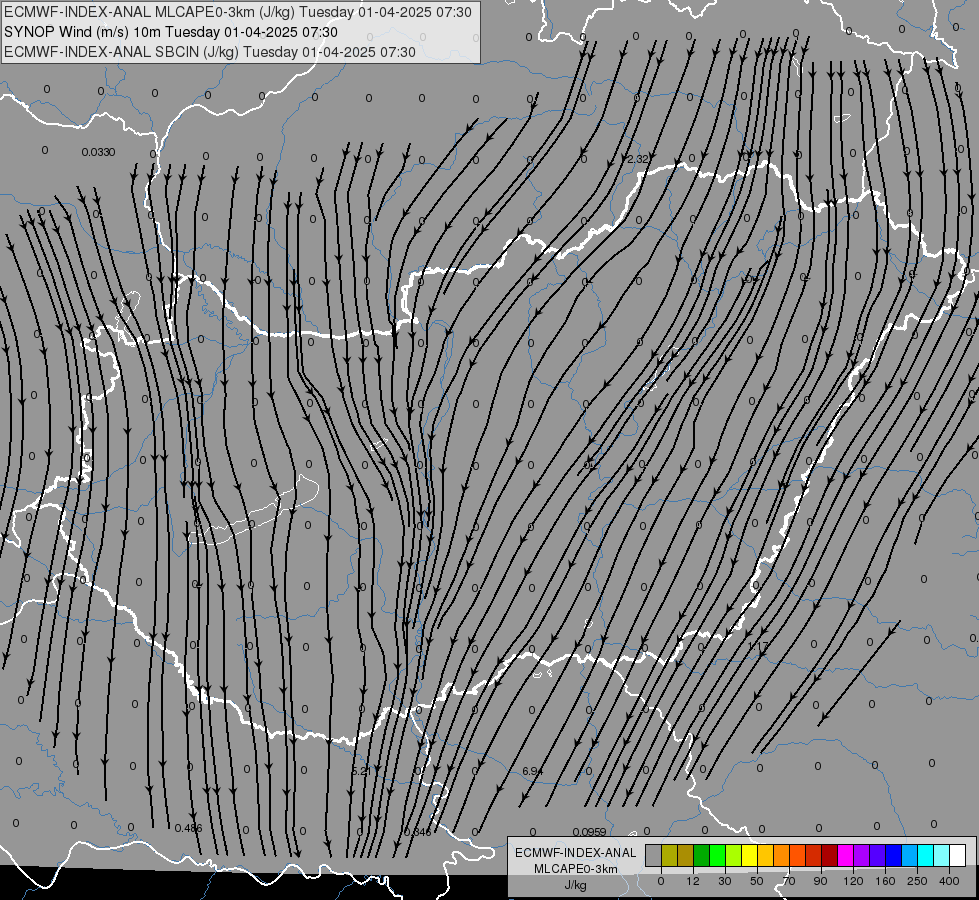Click the 0.486 value on the map

point(189,828)
